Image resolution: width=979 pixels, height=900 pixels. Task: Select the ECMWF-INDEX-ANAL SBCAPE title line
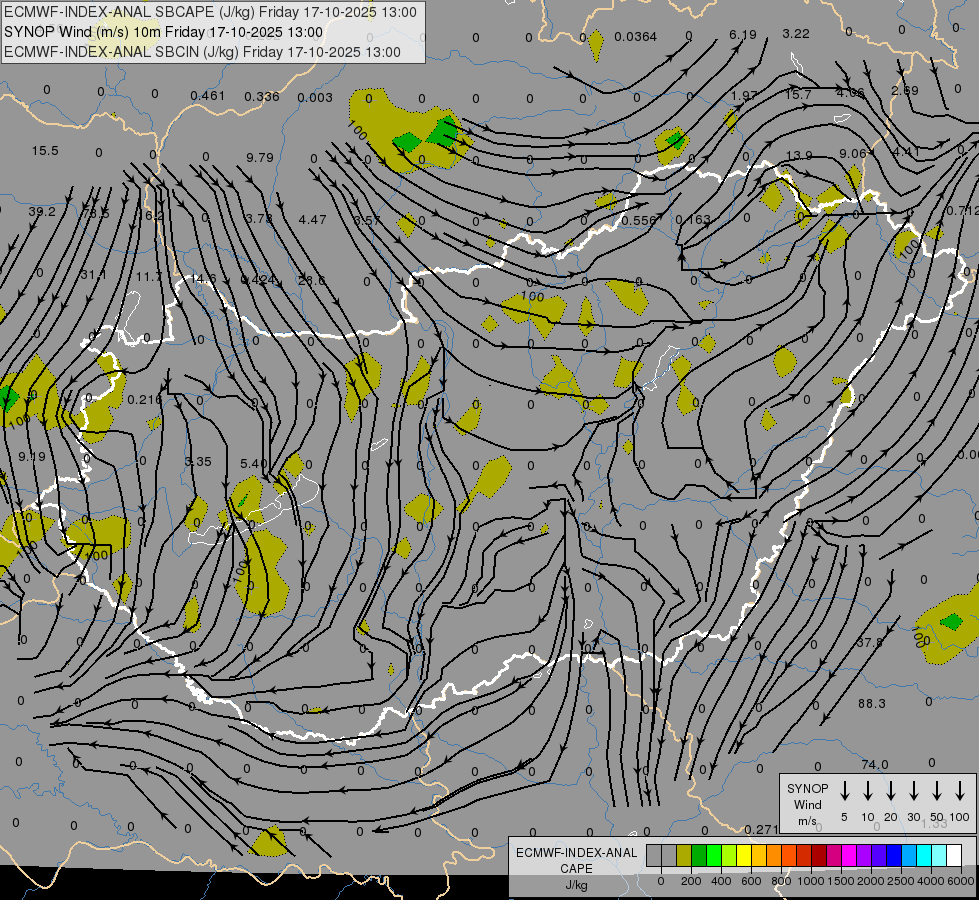click(x=210, y=12)
